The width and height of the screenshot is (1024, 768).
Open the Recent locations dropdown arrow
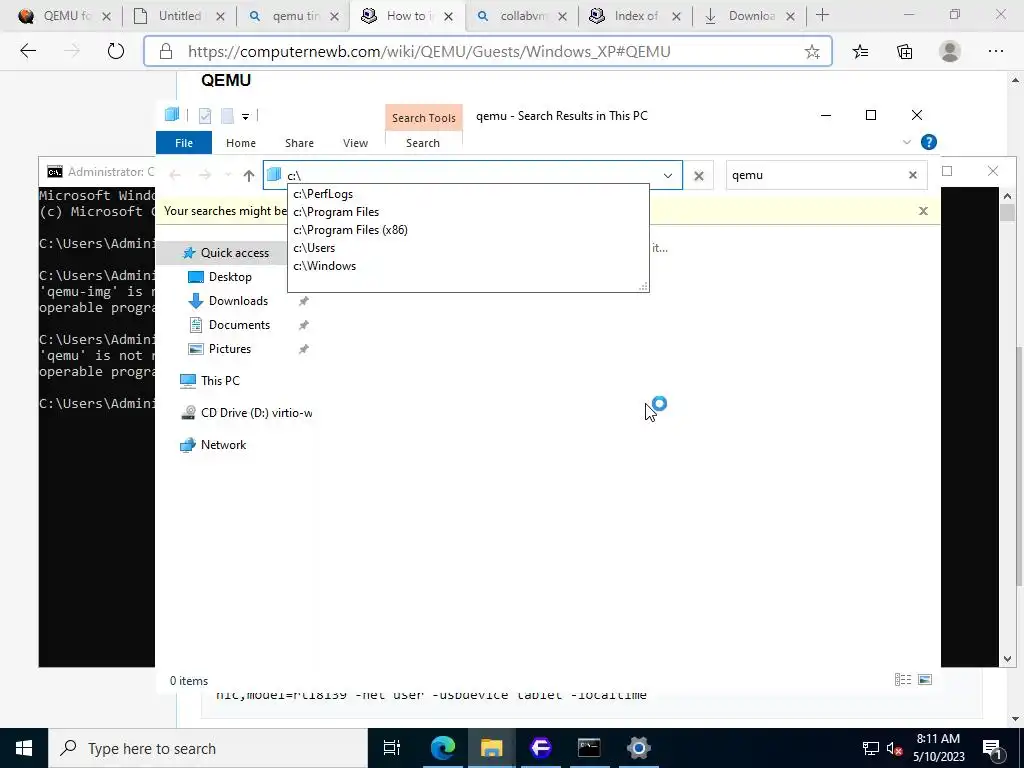coord(227,175)
